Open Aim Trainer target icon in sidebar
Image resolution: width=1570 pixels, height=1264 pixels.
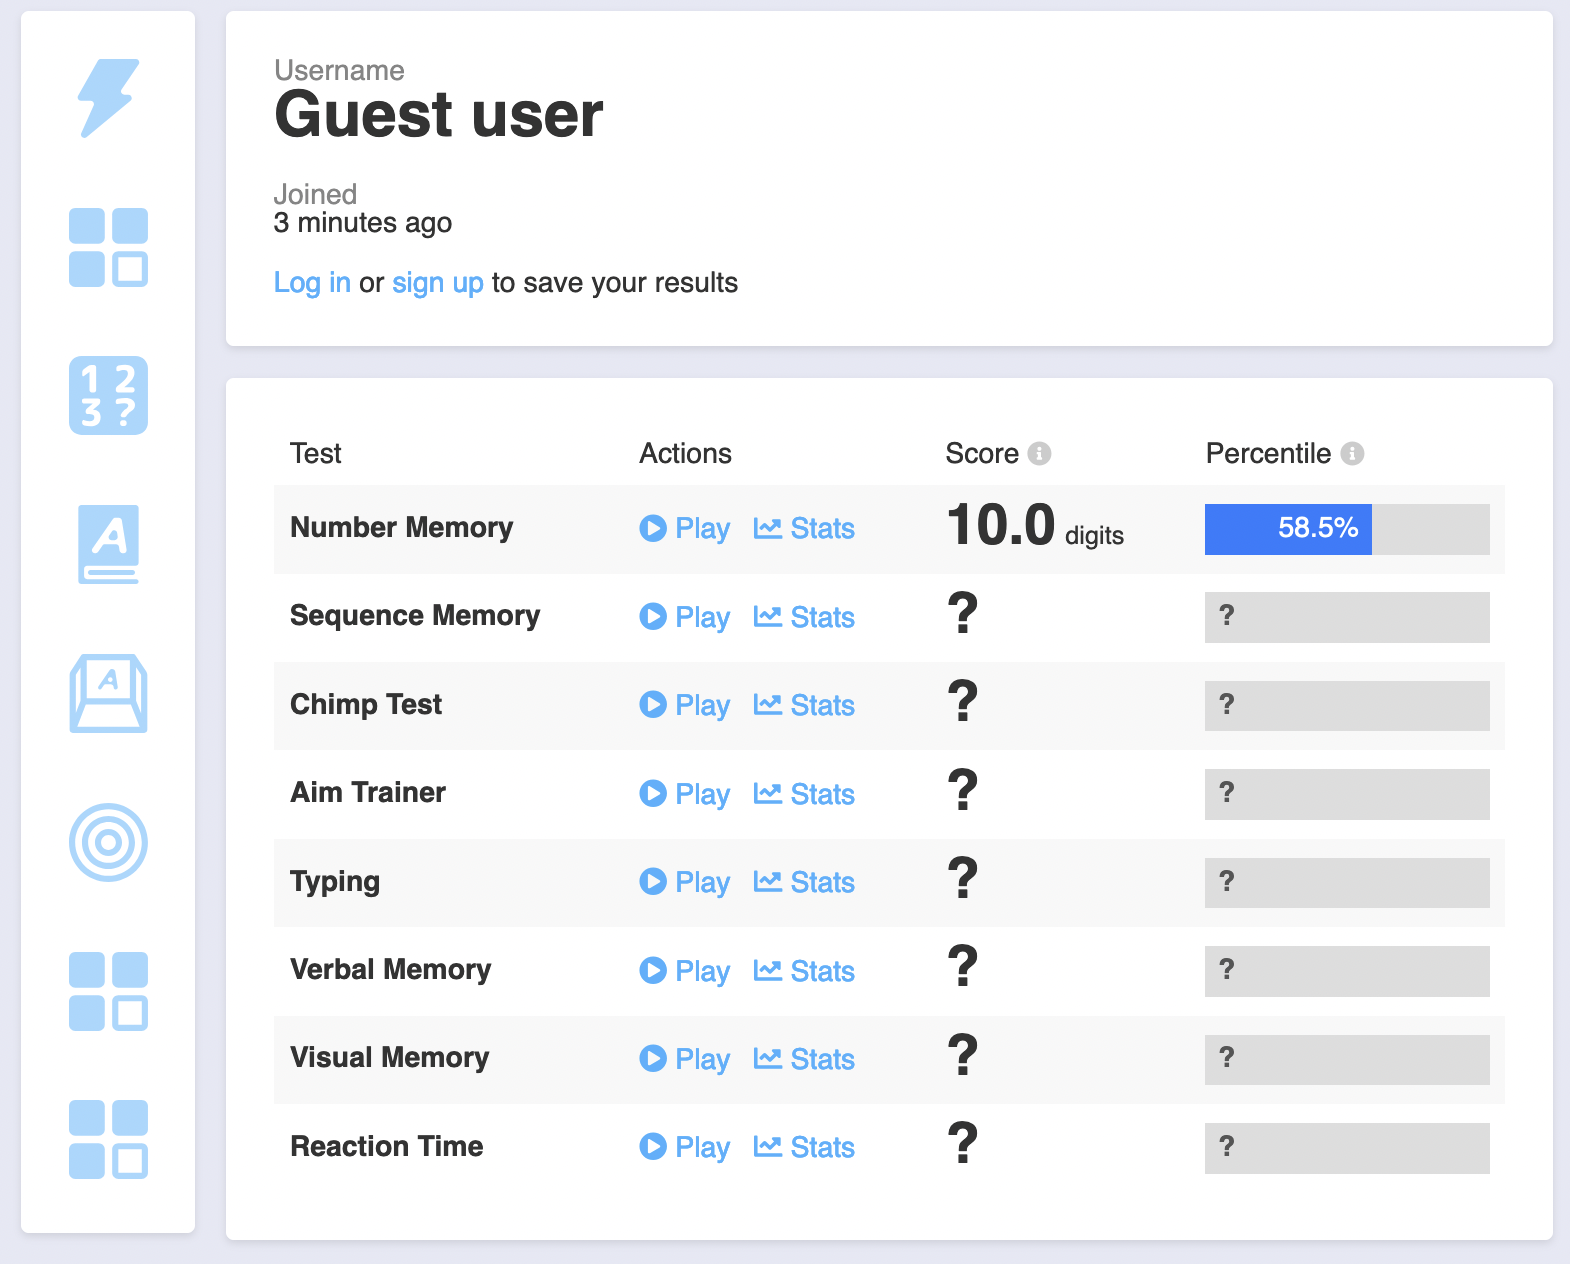tap(108, 842)
